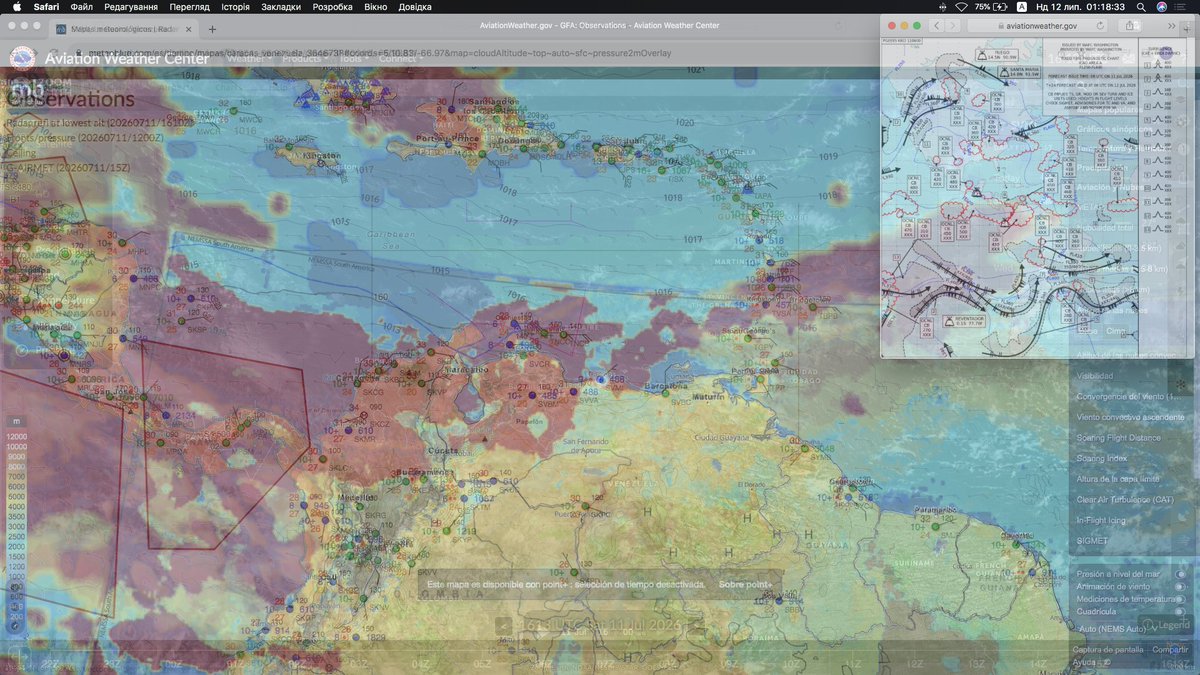The width and height of the screenshot is (1200, 675).
Task: Go forward in the small Safari window
Action: pos(953,25)
